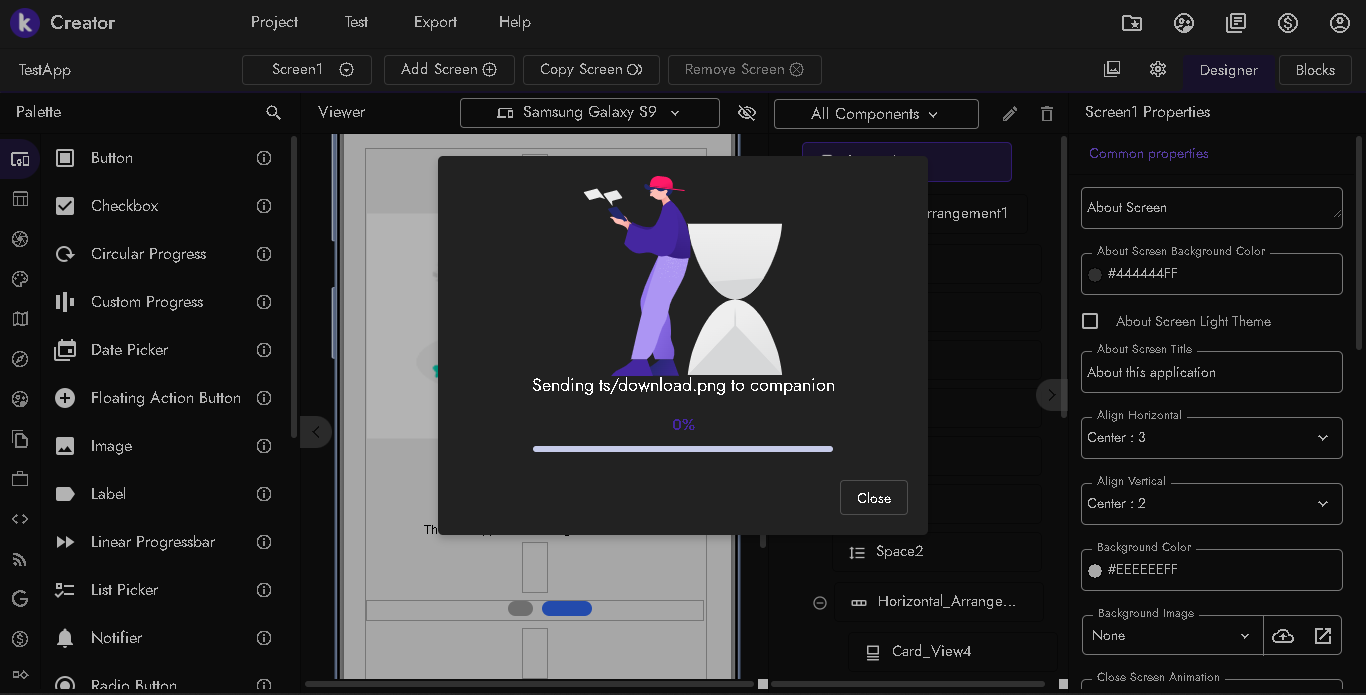
Task: Open the Align Horizontal dropdown
Action: click(x=1211, y=438)
